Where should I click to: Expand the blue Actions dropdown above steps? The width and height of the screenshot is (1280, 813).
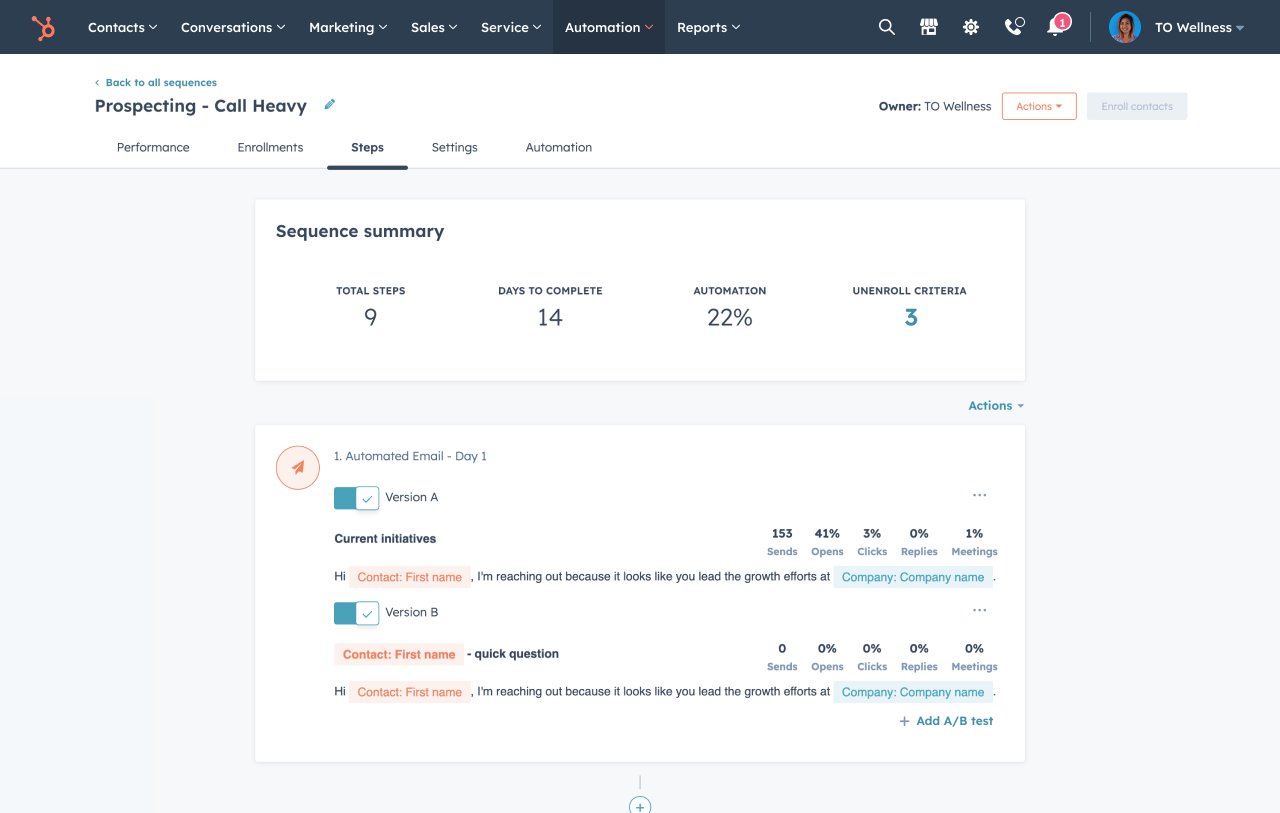point(996,406)
